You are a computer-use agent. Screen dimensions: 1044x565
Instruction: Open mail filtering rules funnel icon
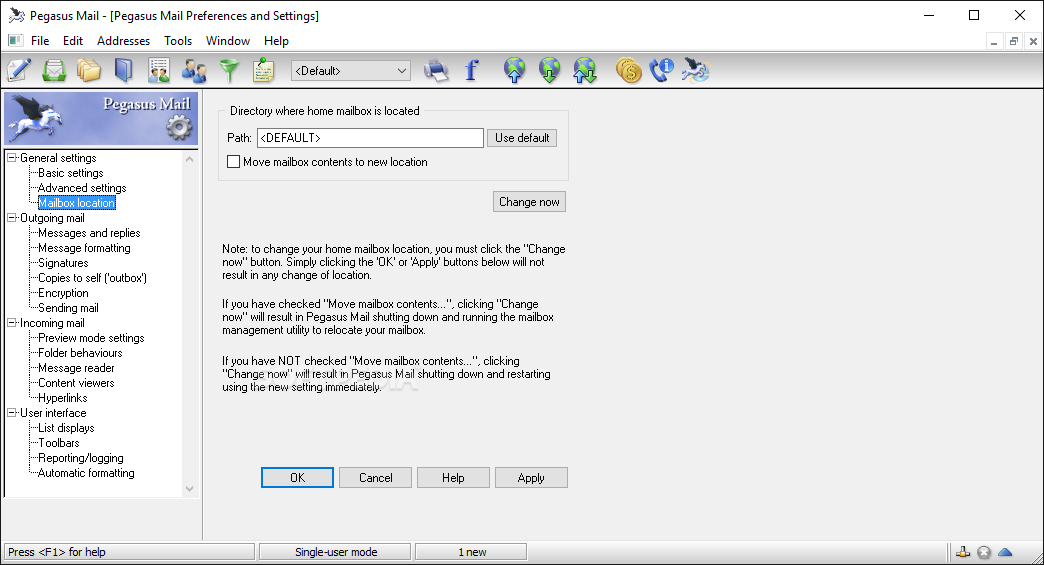tap(229, 70)
